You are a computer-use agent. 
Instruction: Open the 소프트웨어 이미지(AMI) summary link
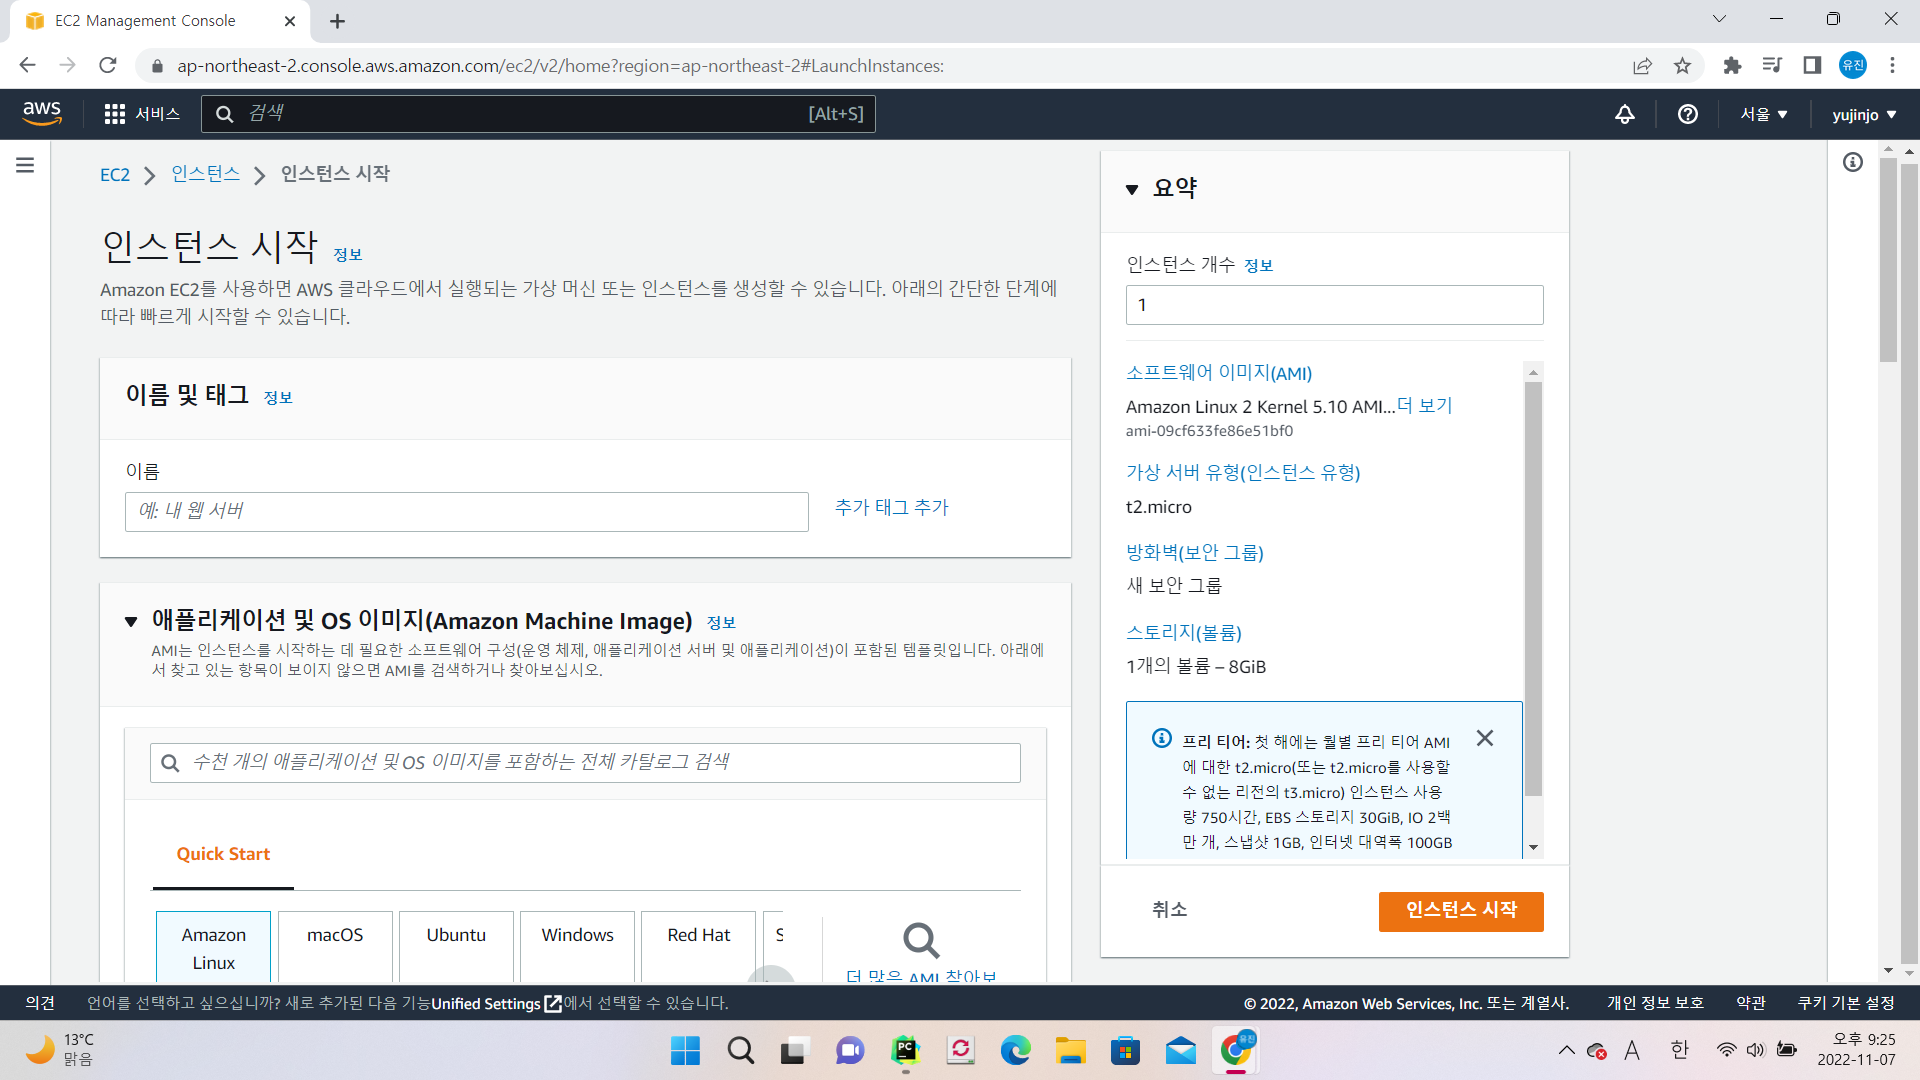pyautogui.click(x=1219, y=372)
